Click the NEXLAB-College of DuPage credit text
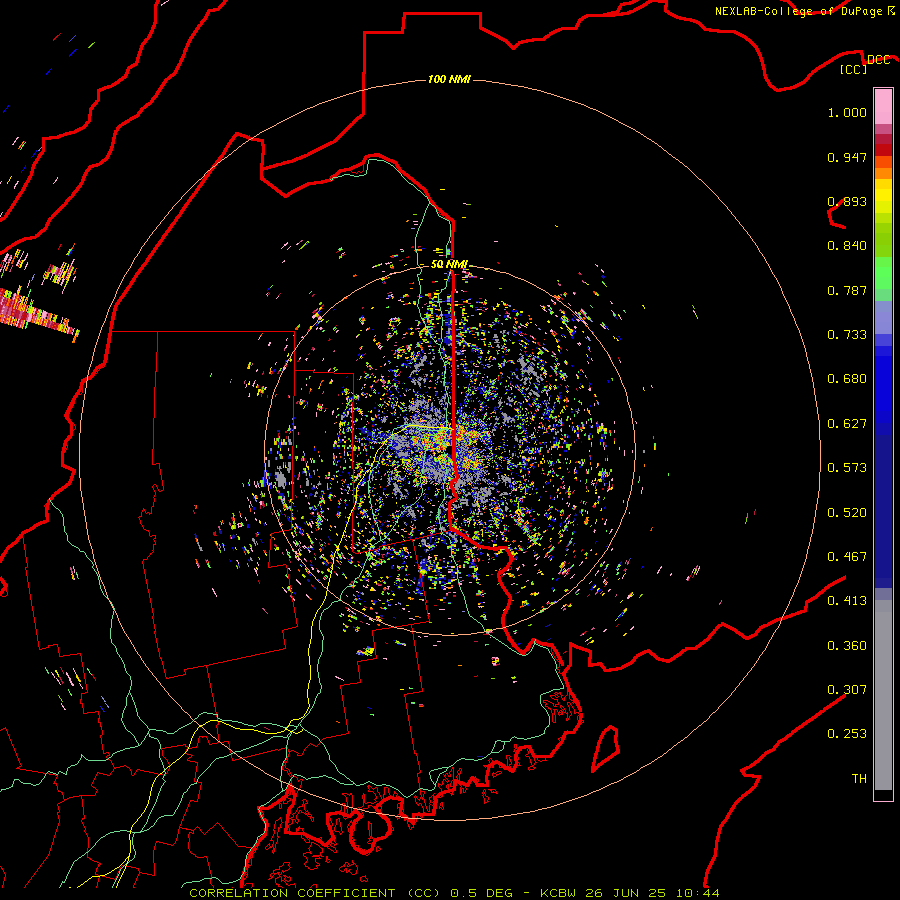The height and width of the screenshot is (900, 900). tap(805, 11)
